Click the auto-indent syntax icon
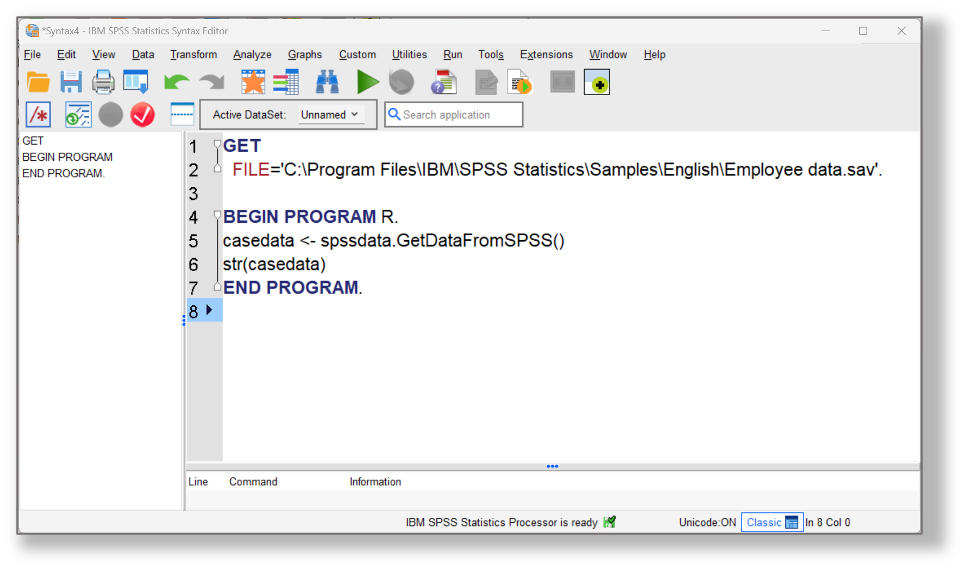 point(78,115)
